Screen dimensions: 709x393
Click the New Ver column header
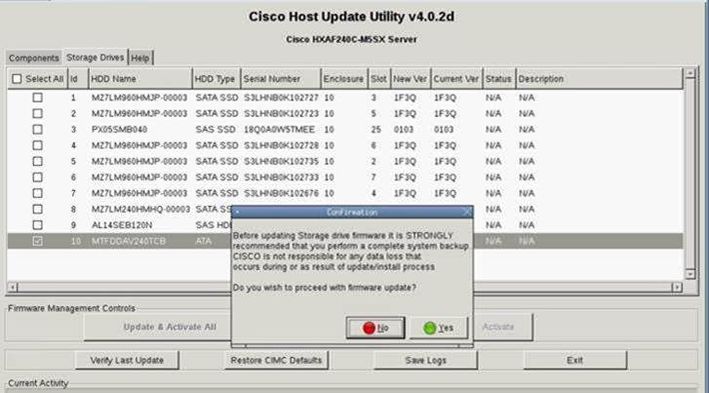pos(411,79)
